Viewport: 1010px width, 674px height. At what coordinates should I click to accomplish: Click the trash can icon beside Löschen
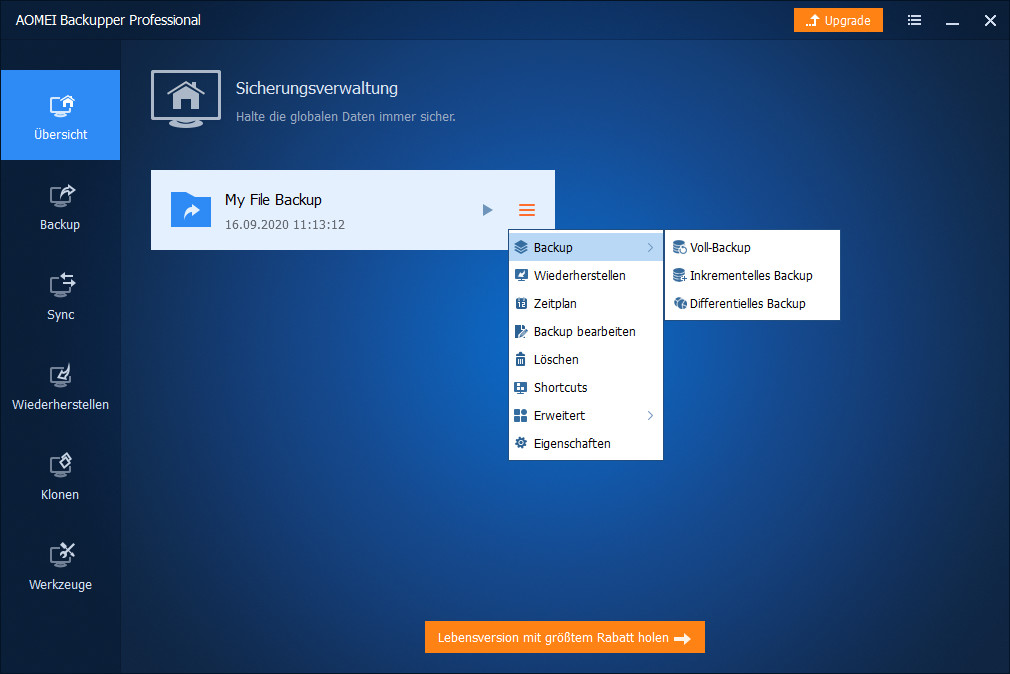[x=520, y=360]
